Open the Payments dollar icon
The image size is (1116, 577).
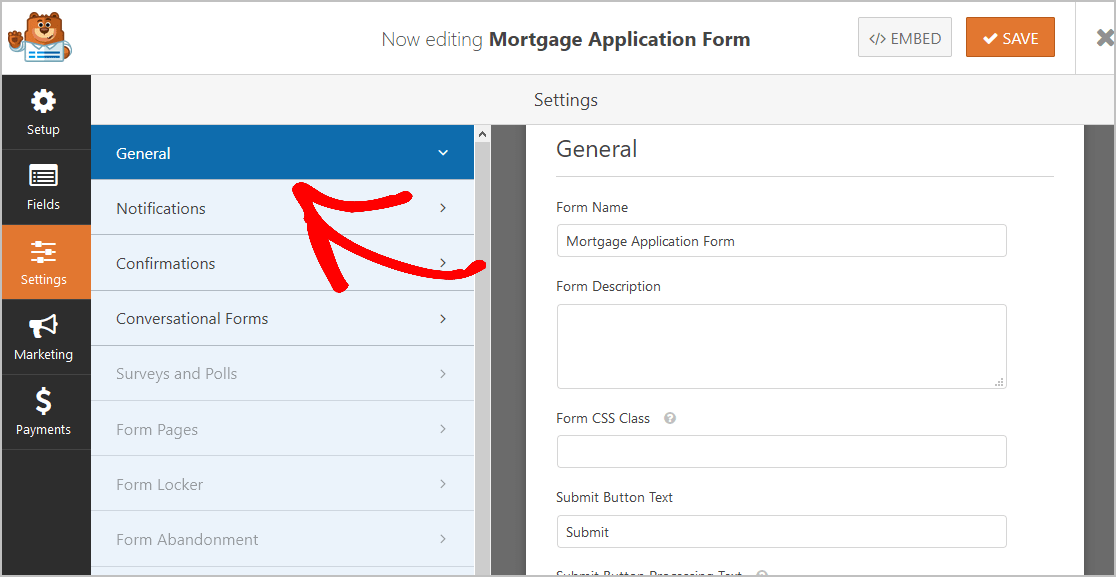point(43,402)
